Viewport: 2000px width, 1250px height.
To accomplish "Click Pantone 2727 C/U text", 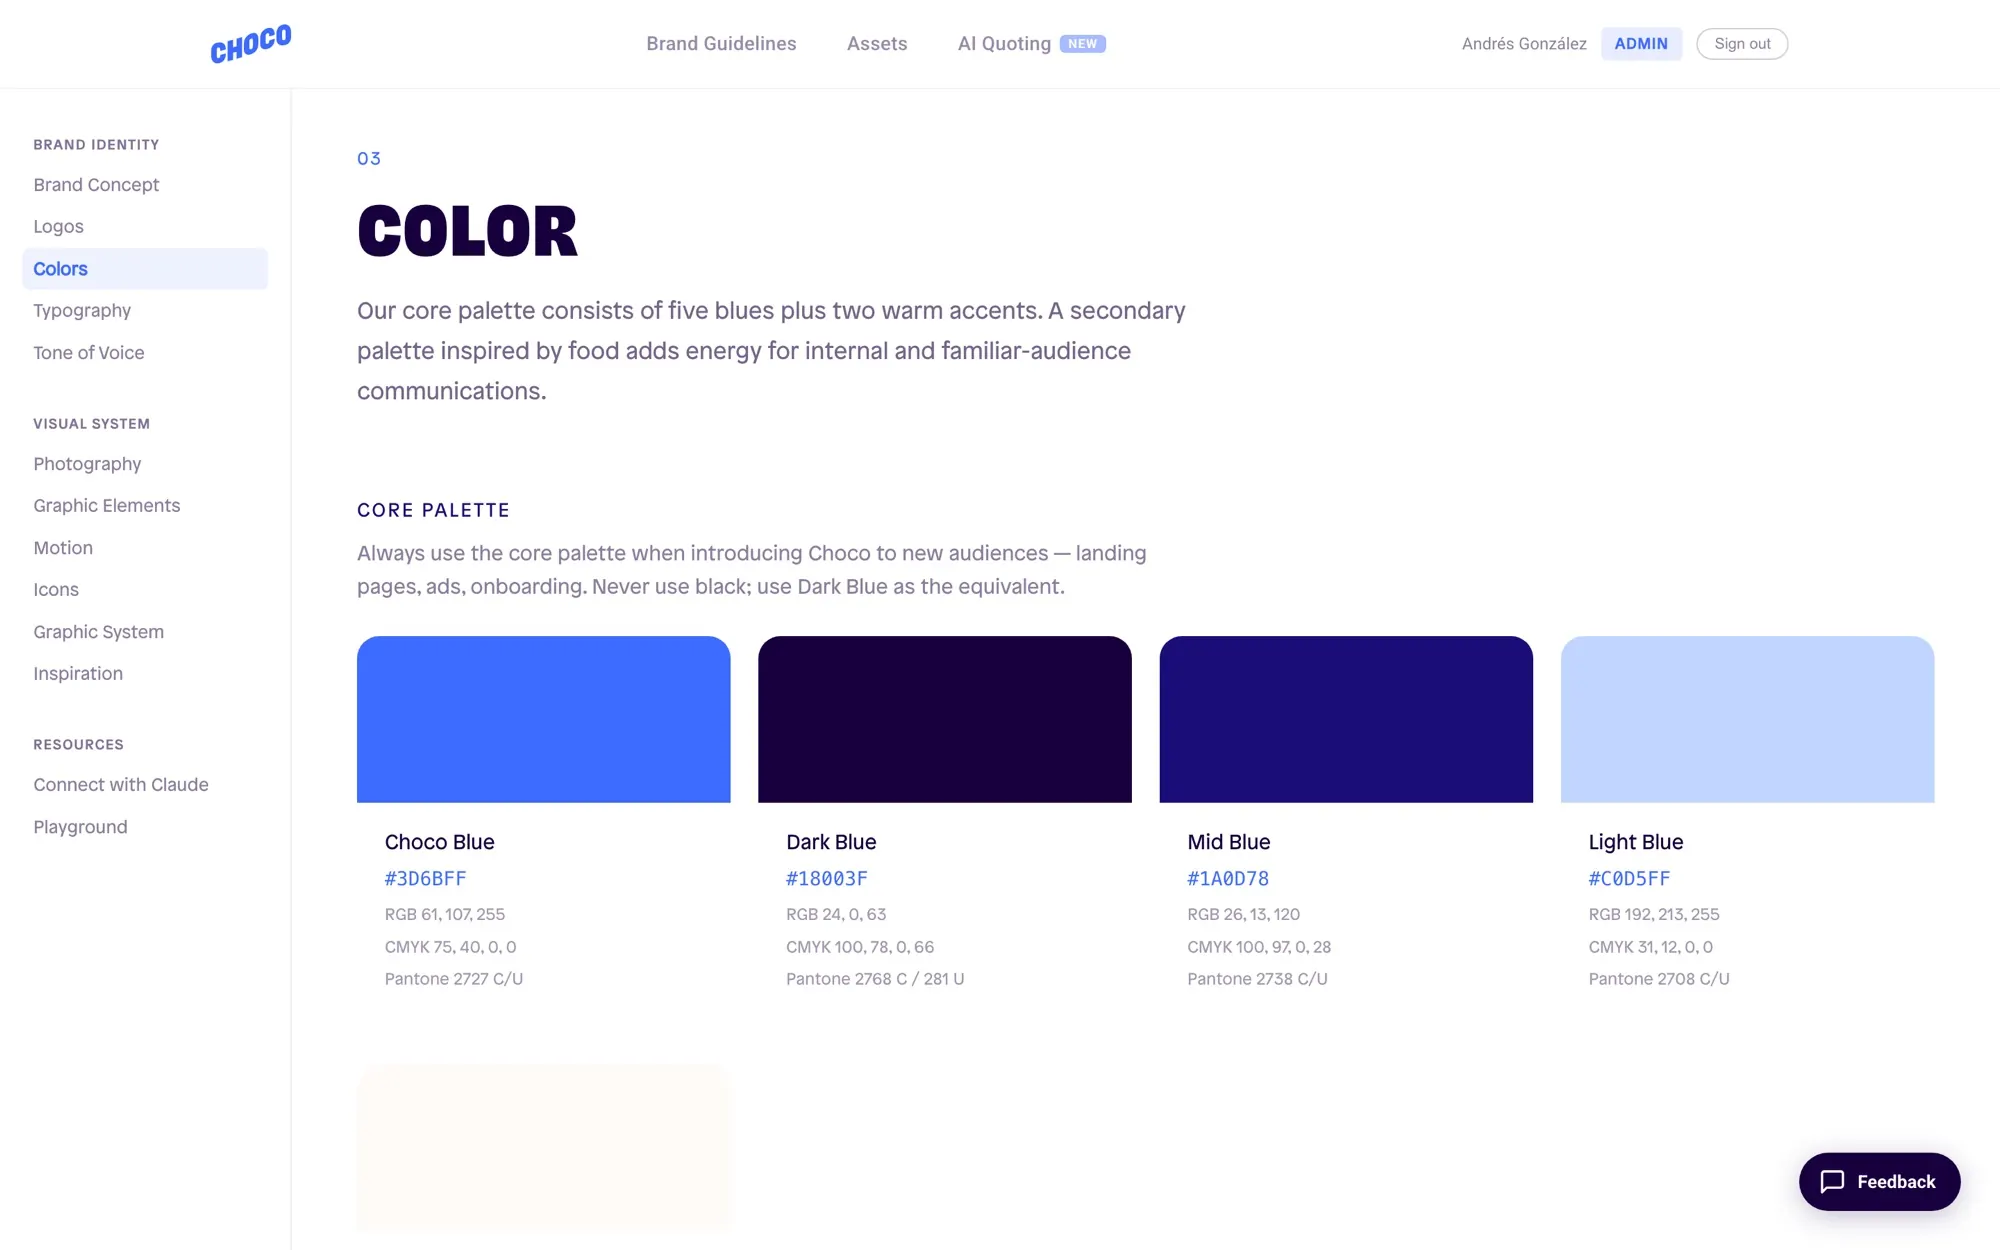I will 454,979.
